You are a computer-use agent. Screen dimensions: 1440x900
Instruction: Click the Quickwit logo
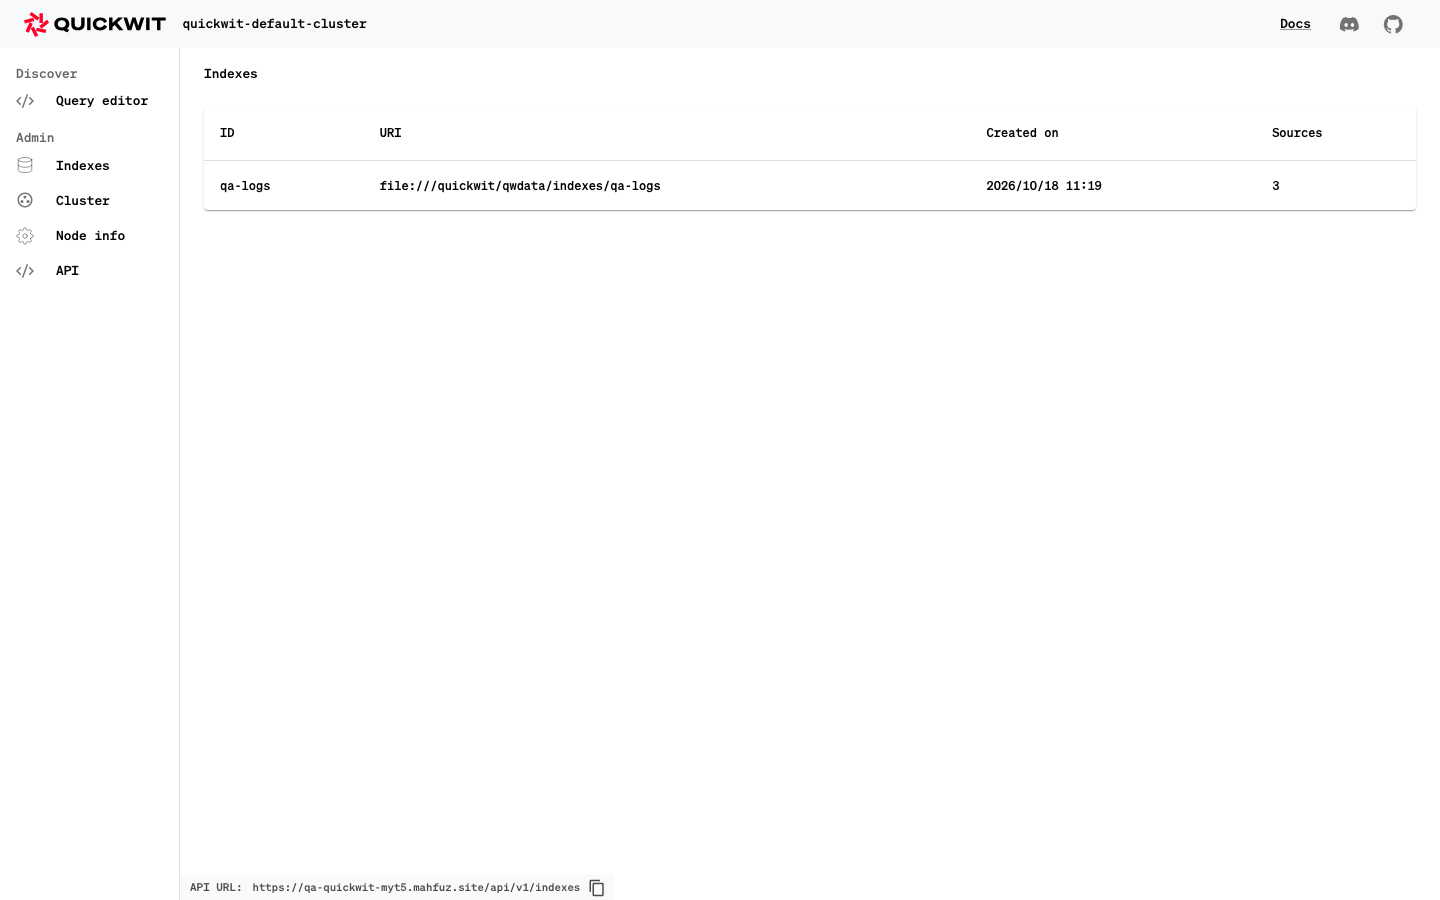point(95,24)
